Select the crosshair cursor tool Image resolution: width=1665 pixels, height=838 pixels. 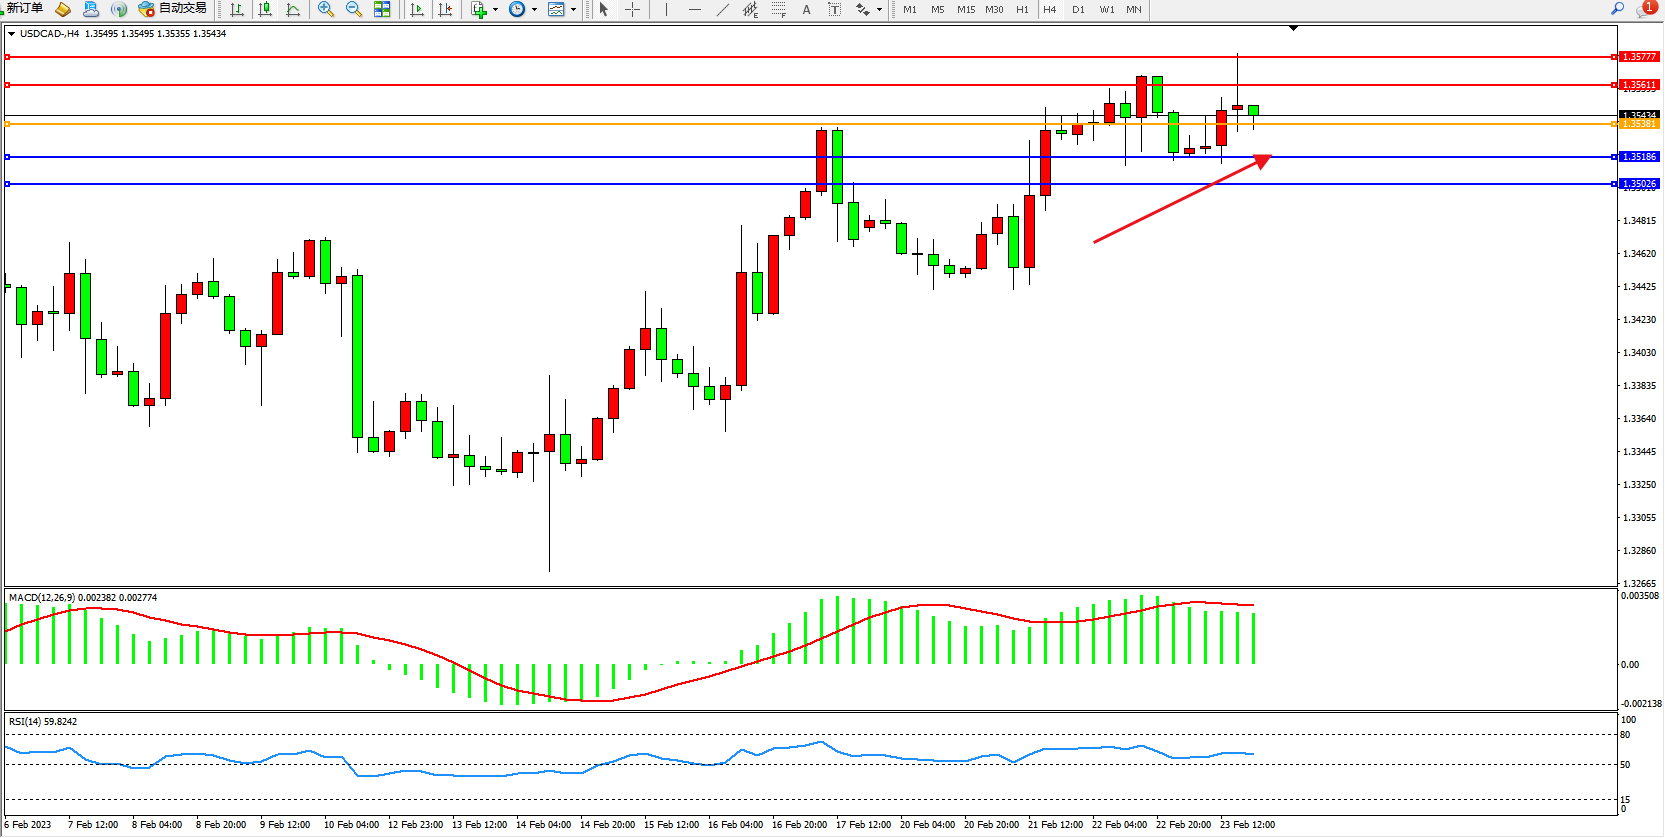click(632, 10)
